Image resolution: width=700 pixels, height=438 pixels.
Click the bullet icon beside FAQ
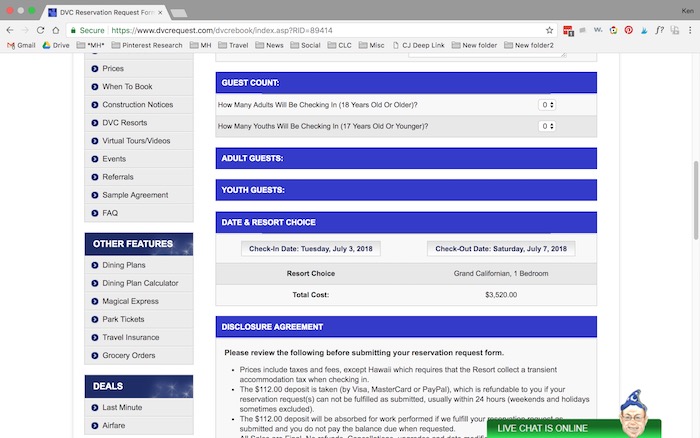95,213
